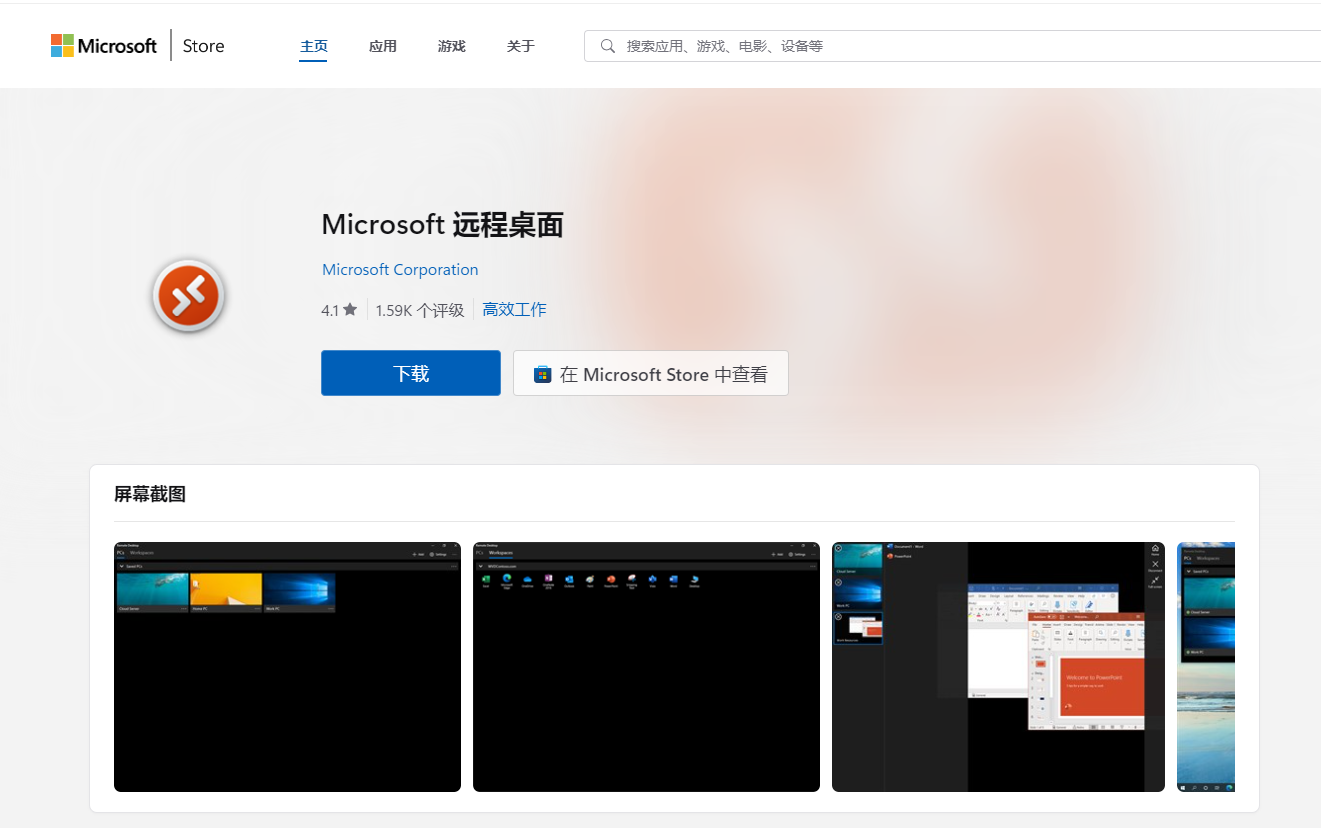Open the third screenshot with PowerPoint window

pos(998,667)
